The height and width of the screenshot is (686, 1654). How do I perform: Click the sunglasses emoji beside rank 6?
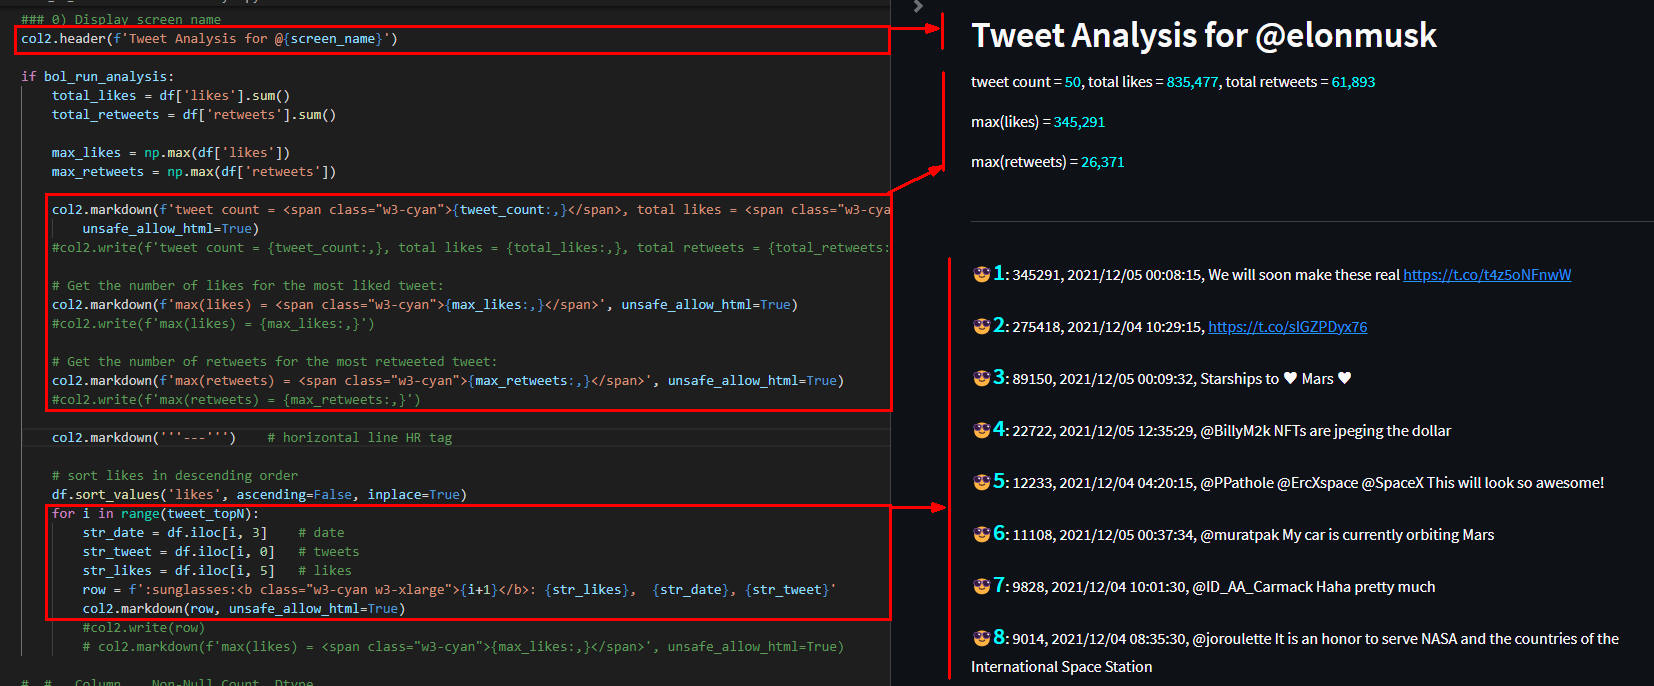tap(981, 534)
